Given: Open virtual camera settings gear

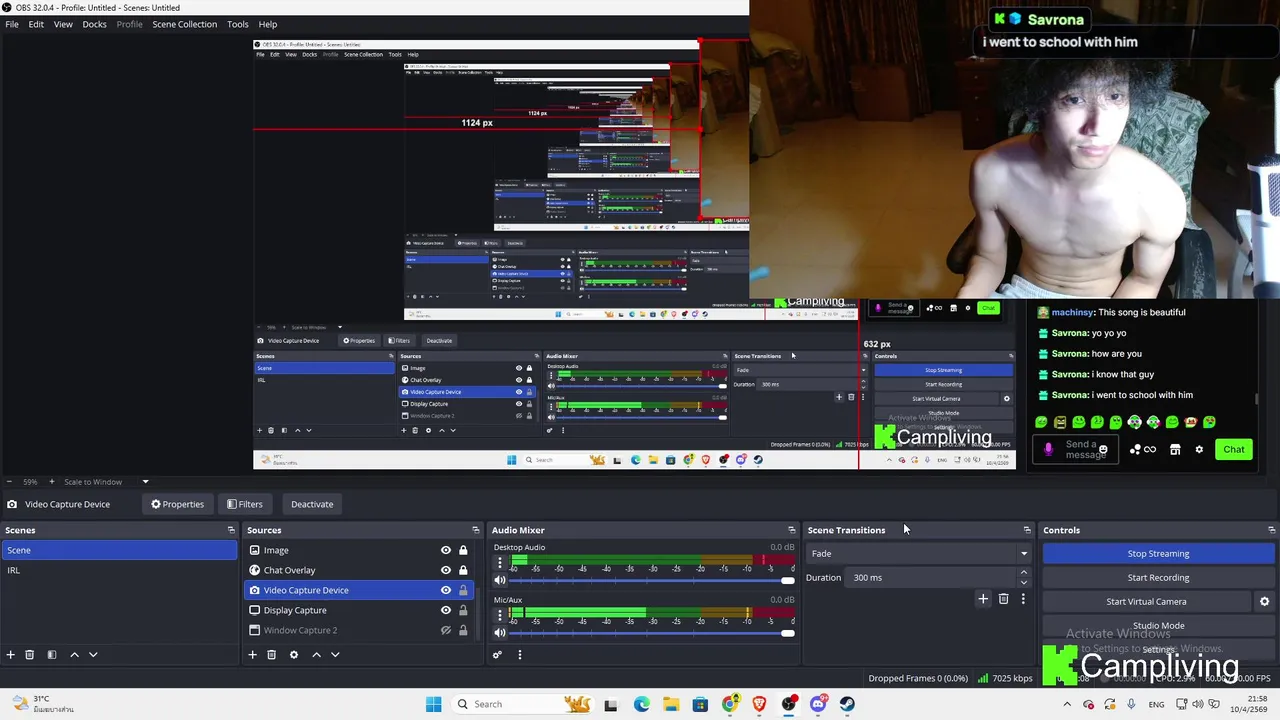Looking at the screenshot, I should [x=1264, y=601].
